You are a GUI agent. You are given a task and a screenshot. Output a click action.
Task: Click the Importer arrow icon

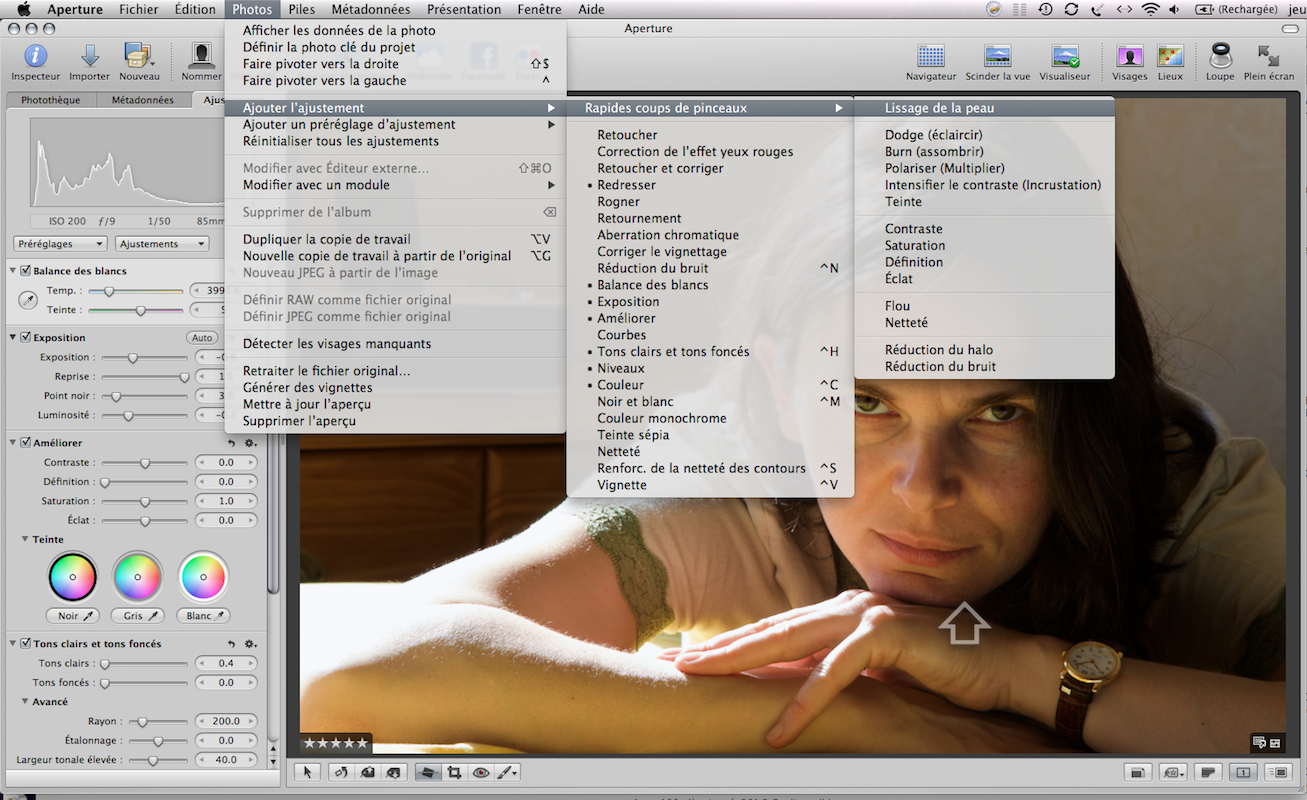click(x=89, y=56)
